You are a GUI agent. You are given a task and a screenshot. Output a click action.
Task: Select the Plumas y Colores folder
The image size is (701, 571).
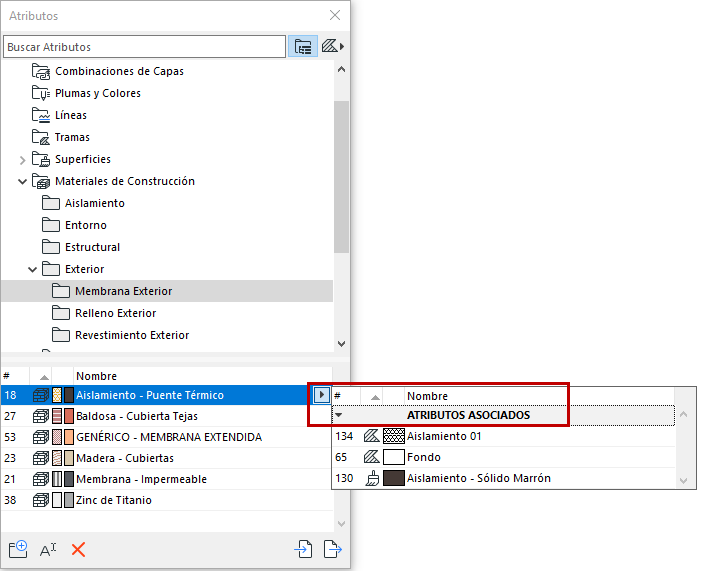pyautogui.click(x=97, y=93)
